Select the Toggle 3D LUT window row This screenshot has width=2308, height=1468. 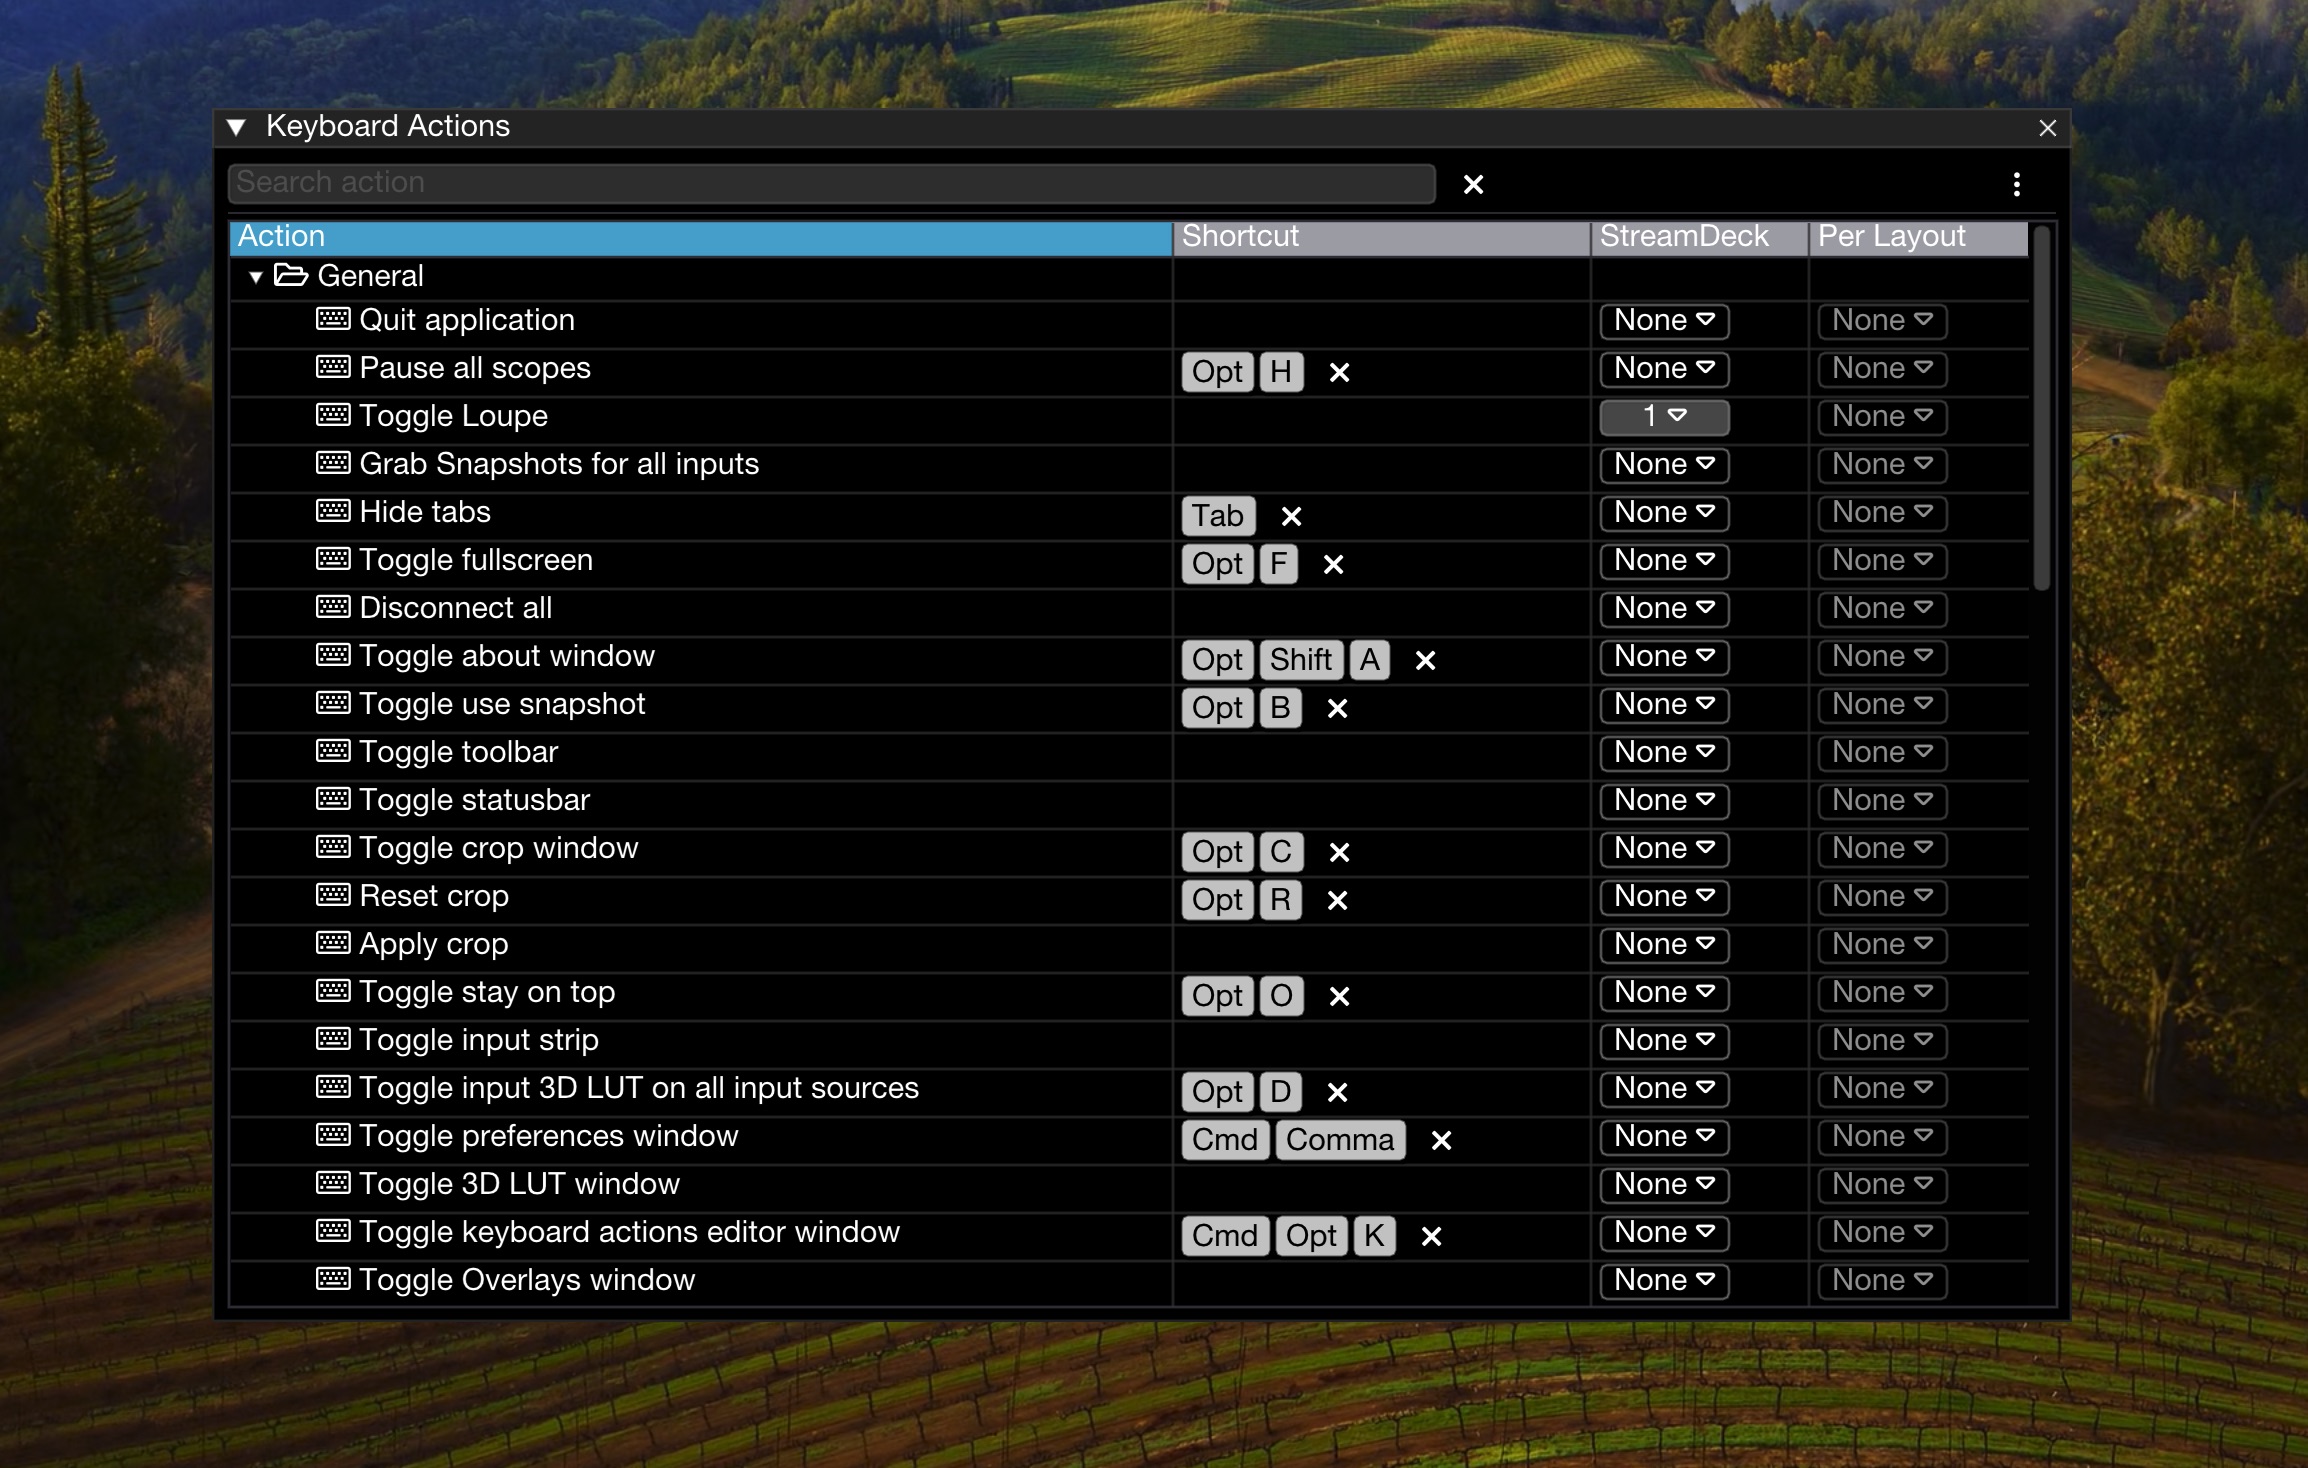click(x=519, y=1184)
